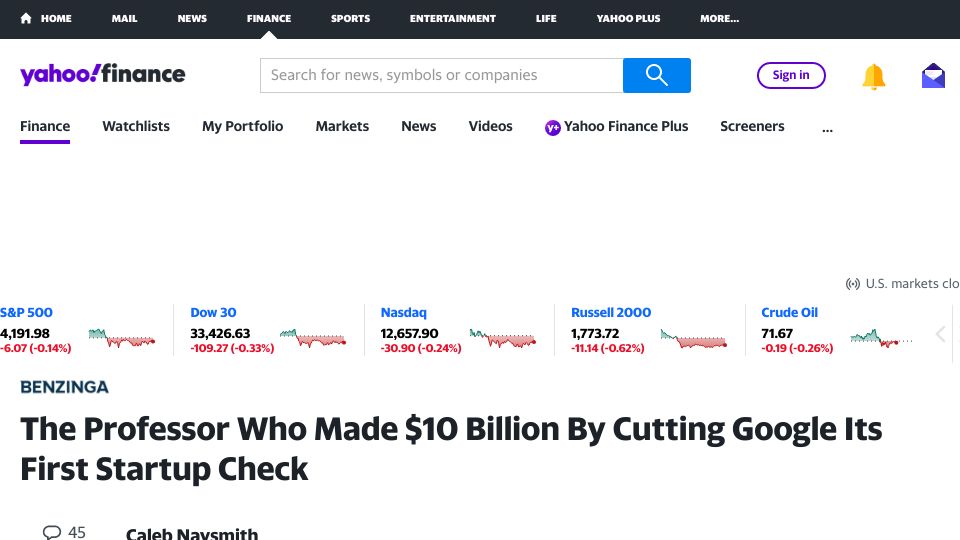Click the Home icon in top bar

pos(26,18)
